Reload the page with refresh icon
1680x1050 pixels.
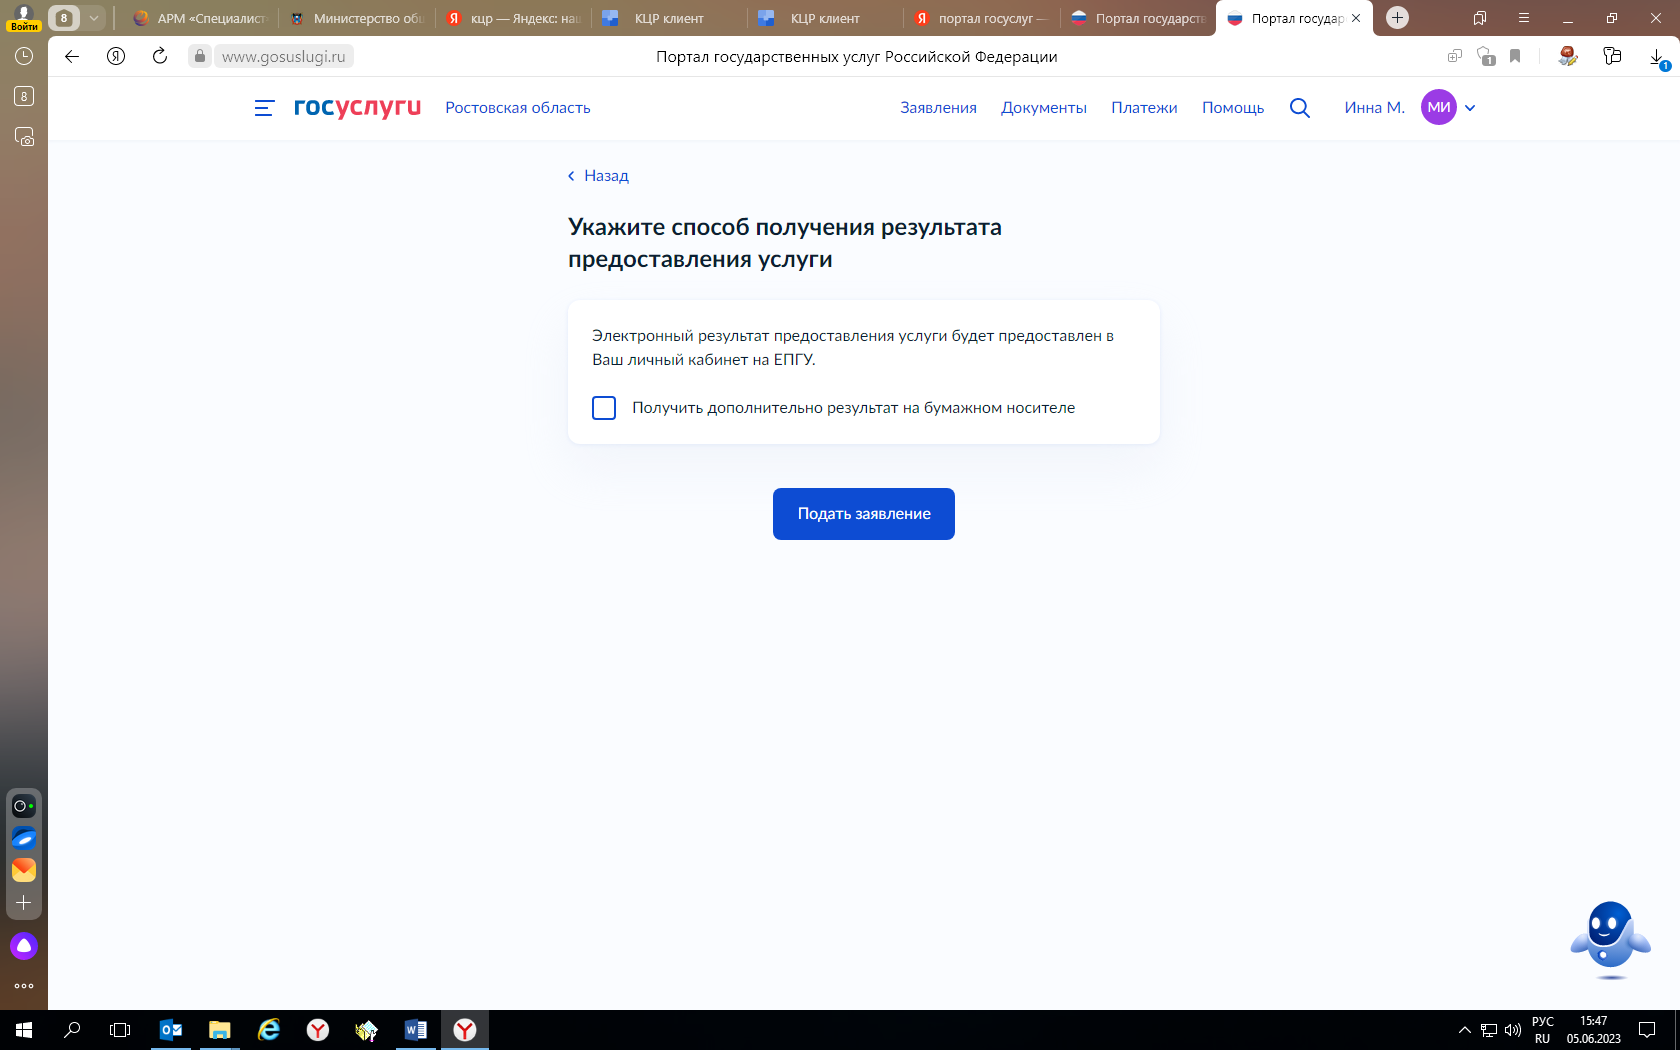pyautogui.click(x=160, y=56)
